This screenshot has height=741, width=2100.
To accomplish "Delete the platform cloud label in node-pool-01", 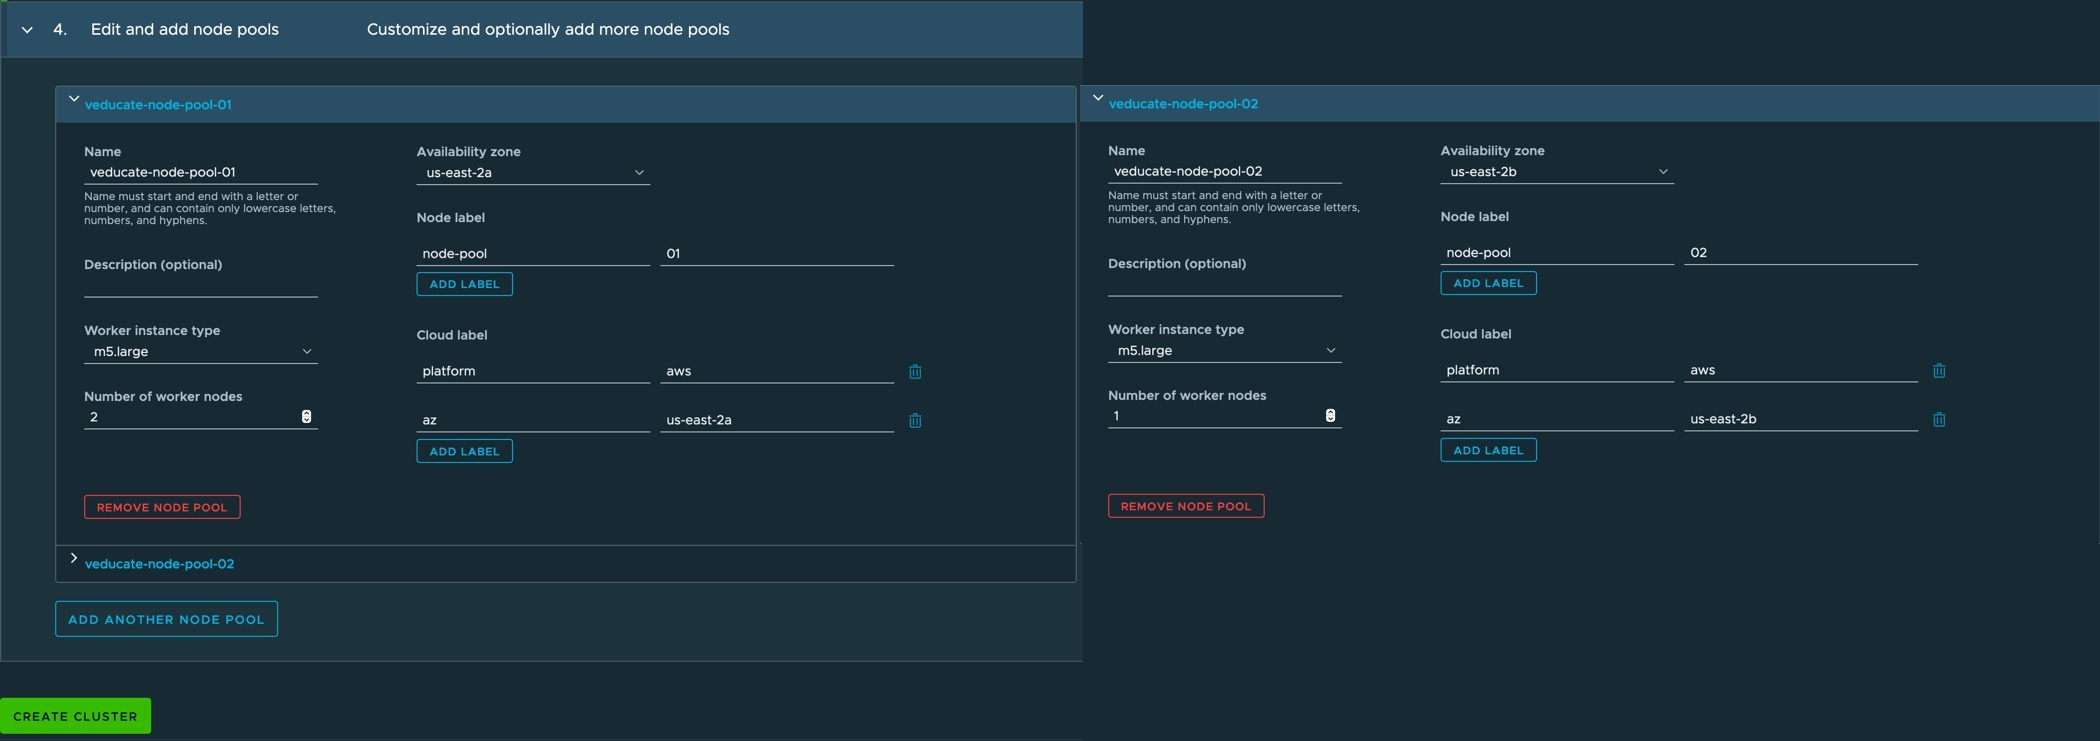I will (x=915, y=372).
